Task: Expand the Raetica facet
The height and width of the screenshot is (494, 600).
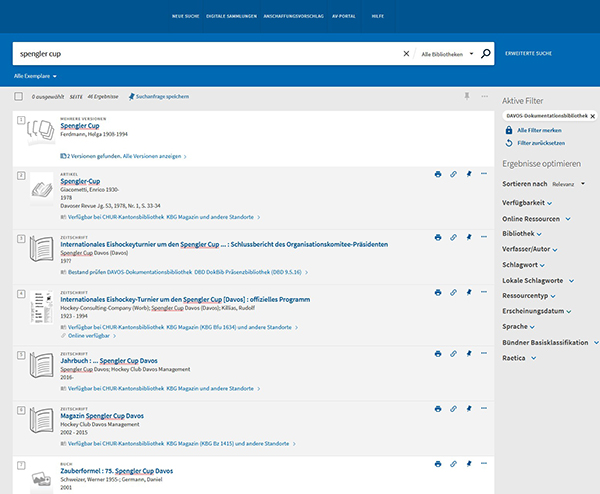Action: point(519,358)
